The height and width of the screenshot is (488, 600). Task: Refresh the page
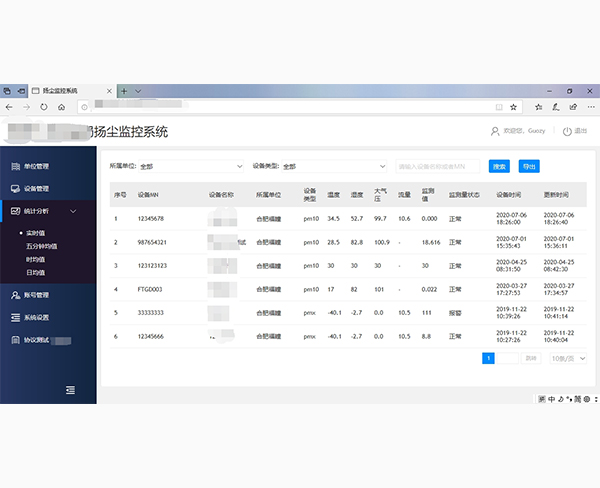(x=44, y=107)
